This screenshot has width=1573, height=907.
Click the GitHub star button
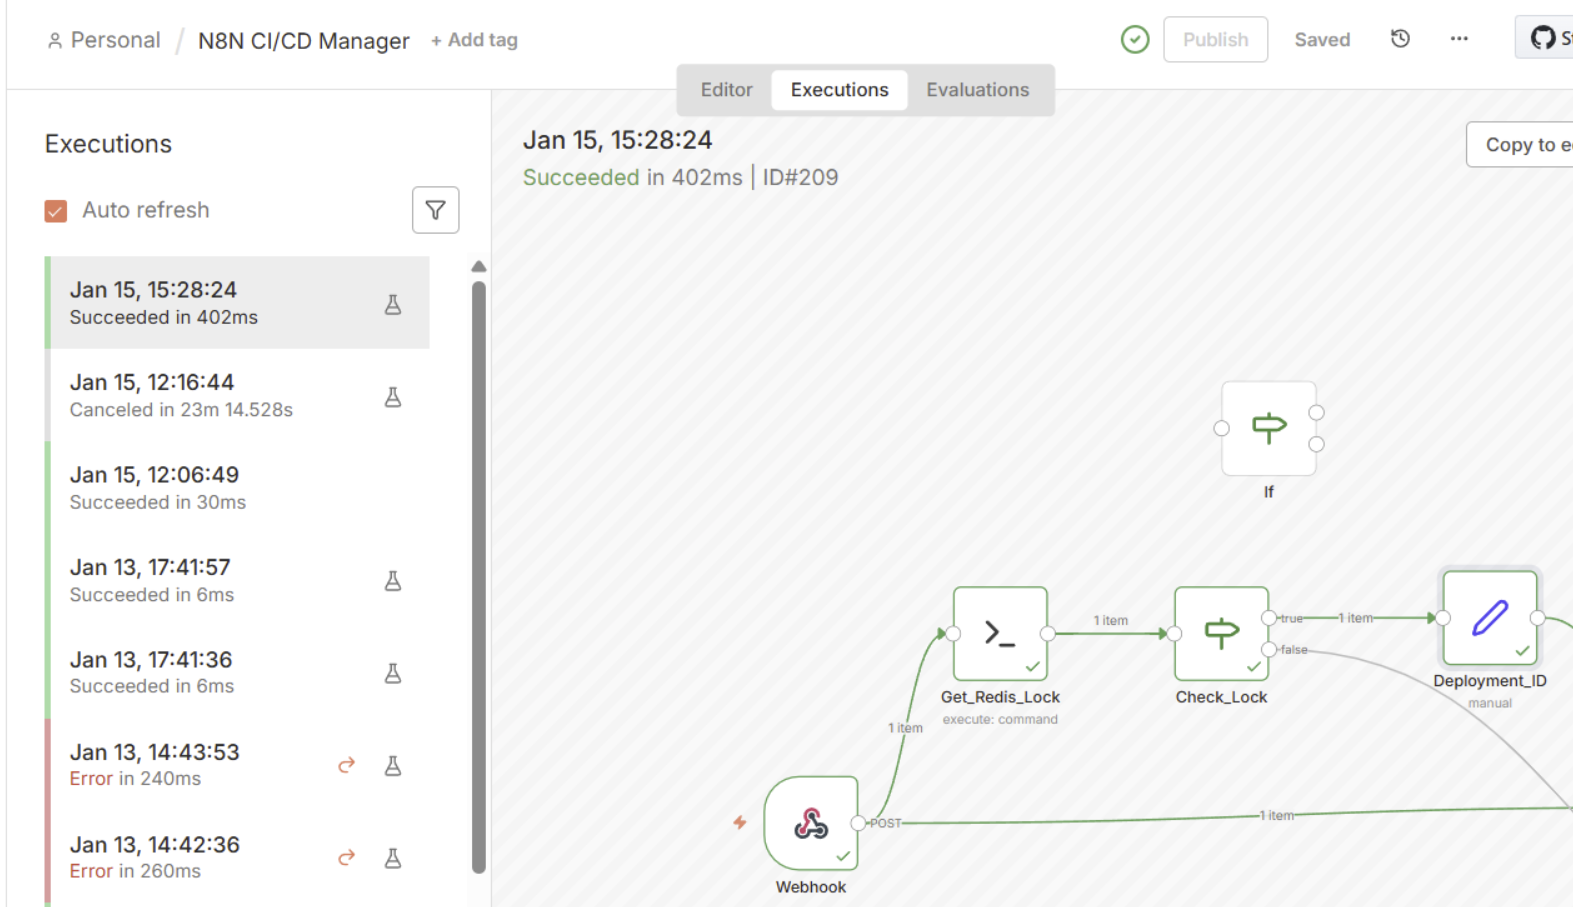(x=1544, y=38)
